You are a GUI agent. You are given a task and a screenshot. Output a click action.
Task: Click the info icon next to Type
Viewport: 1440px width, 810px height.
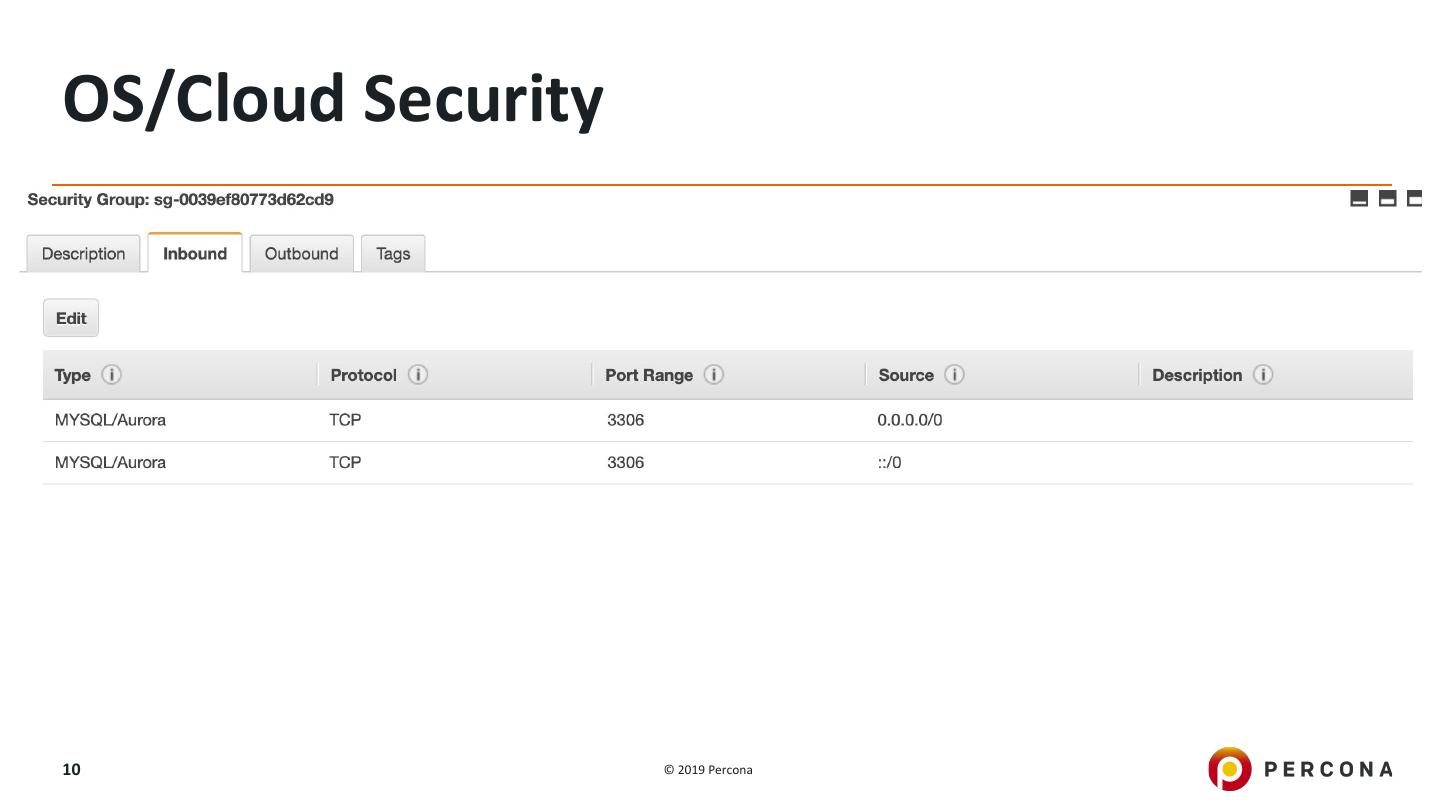[112, 375]
